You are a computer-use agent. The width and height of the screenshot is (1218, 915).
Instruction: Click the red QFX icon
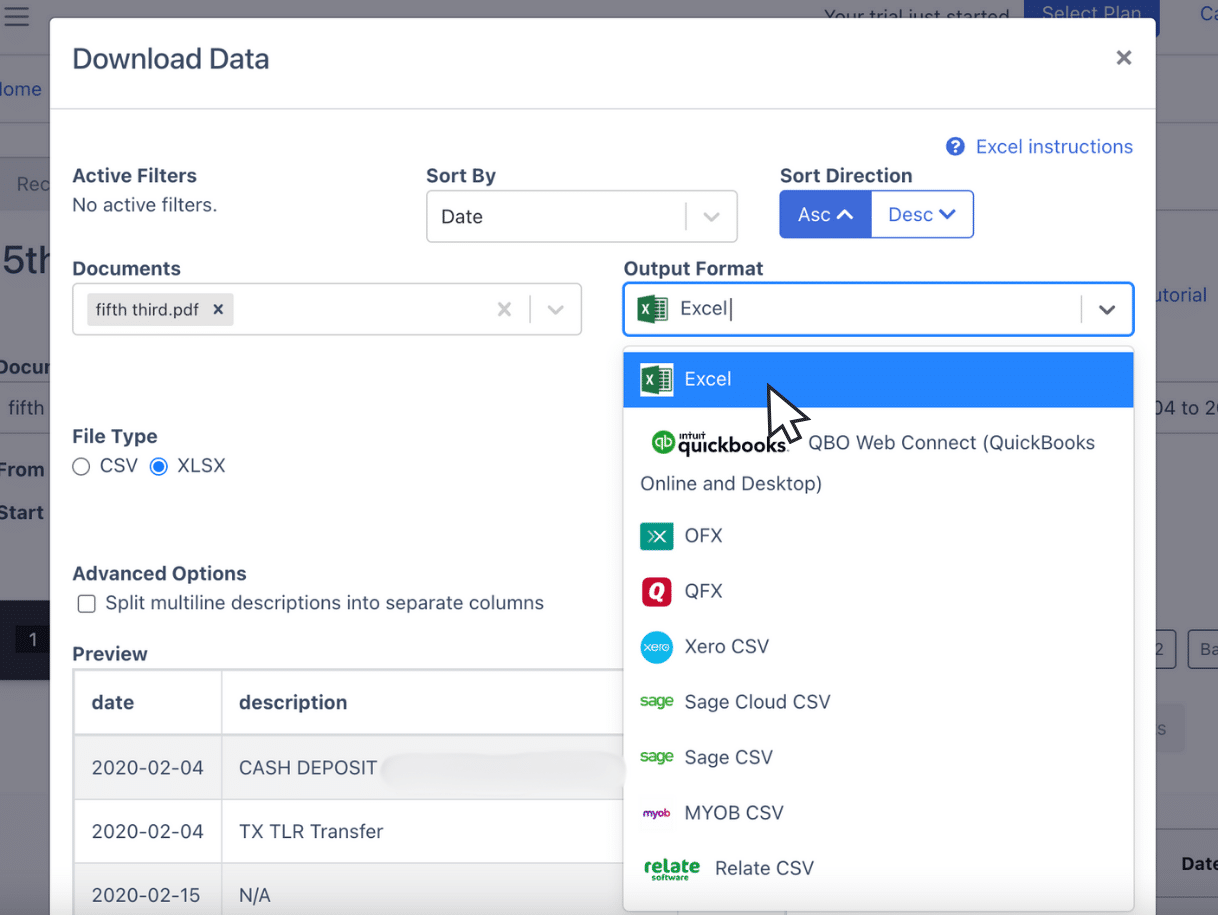click(x=656, y=591)
